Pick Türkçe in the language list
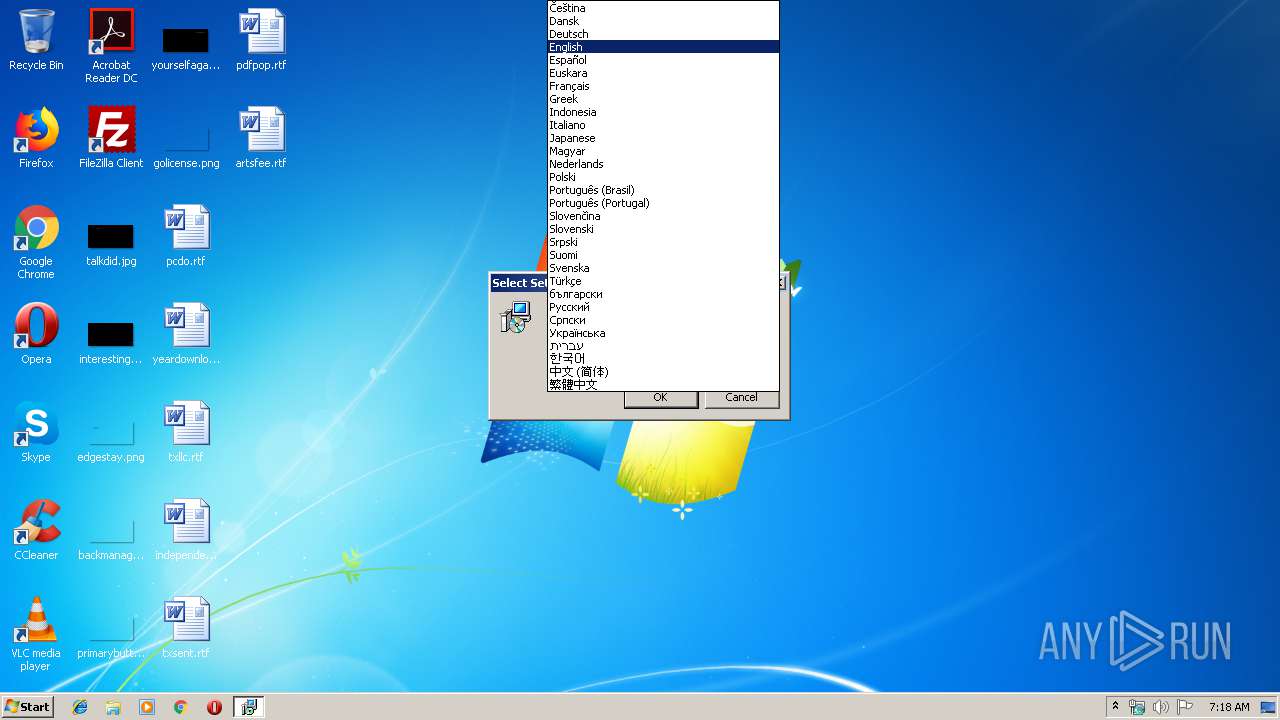 click(x=663, y=281)
